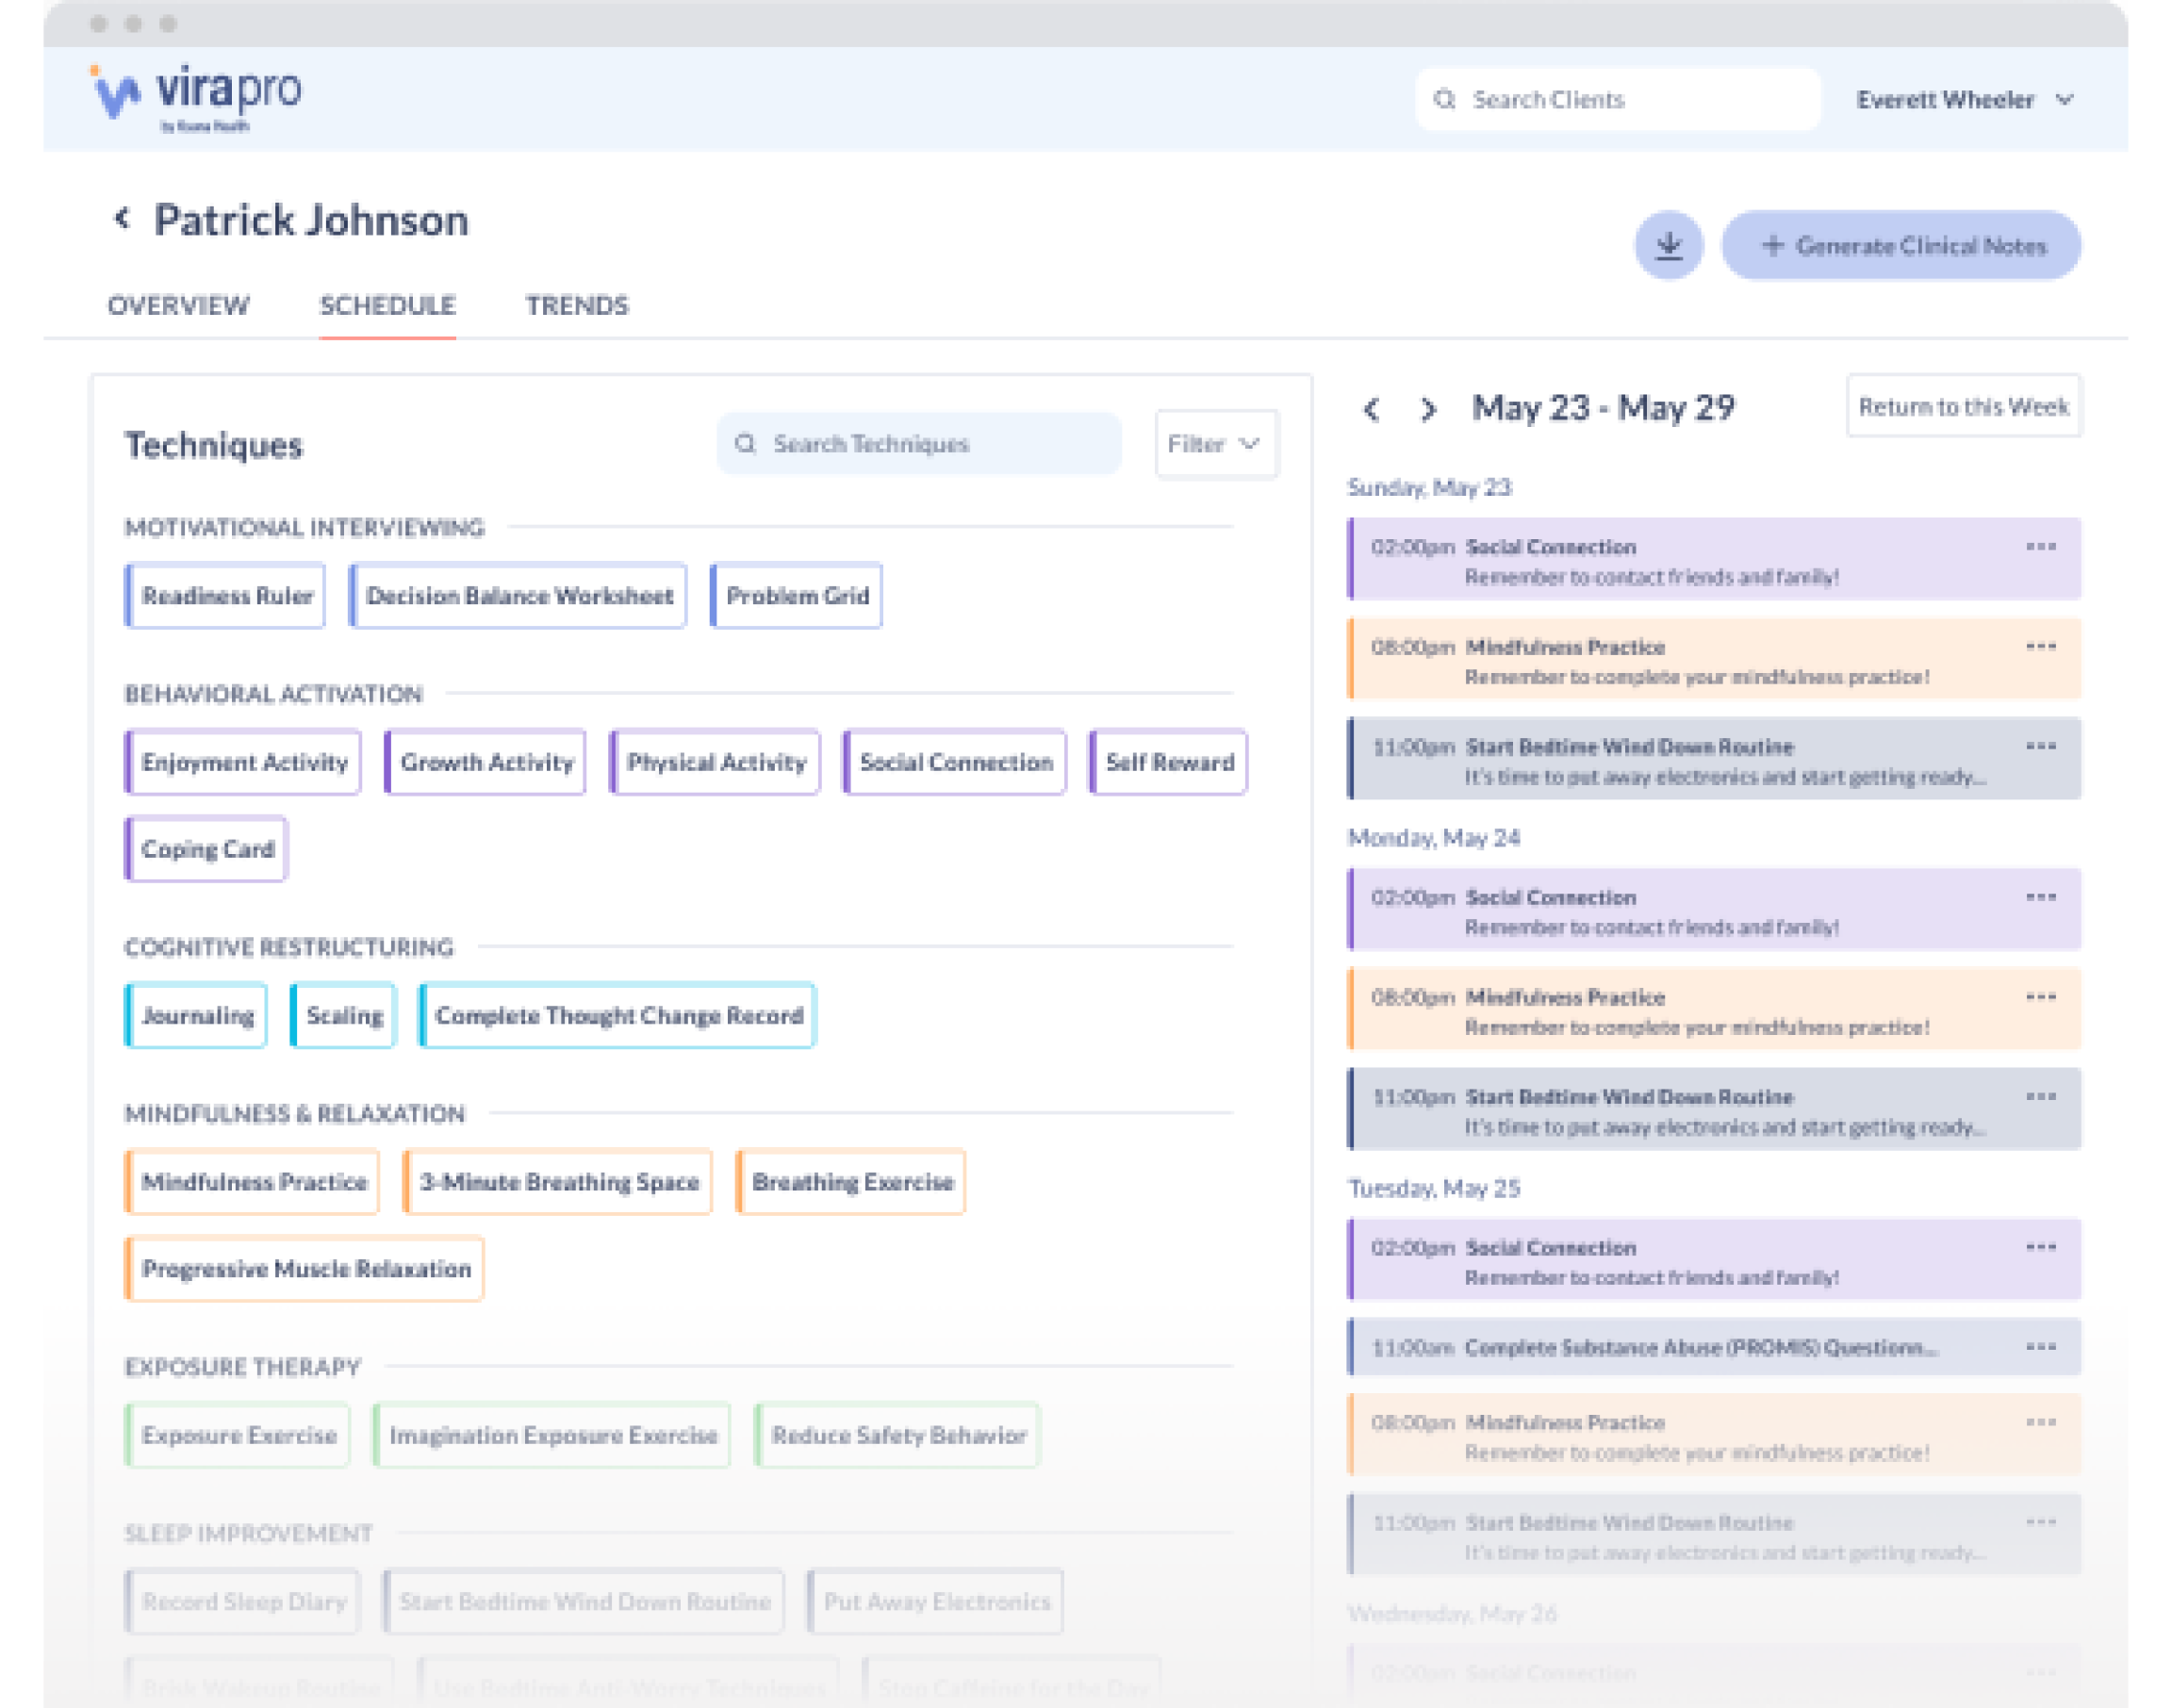Screen dimensions: 2172x1708
Task: Select the Self Reward technique
Action: [1168, 762]
